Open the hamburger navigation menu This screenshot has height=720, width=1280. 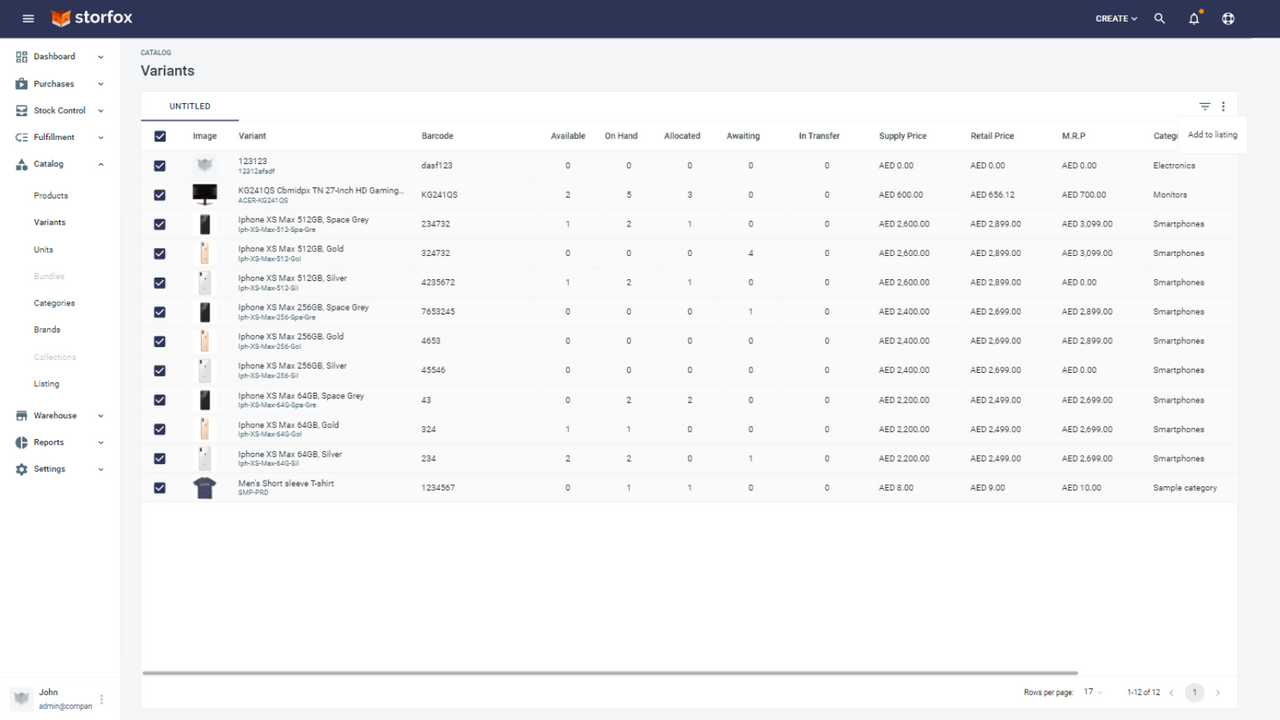pos(28,18)
